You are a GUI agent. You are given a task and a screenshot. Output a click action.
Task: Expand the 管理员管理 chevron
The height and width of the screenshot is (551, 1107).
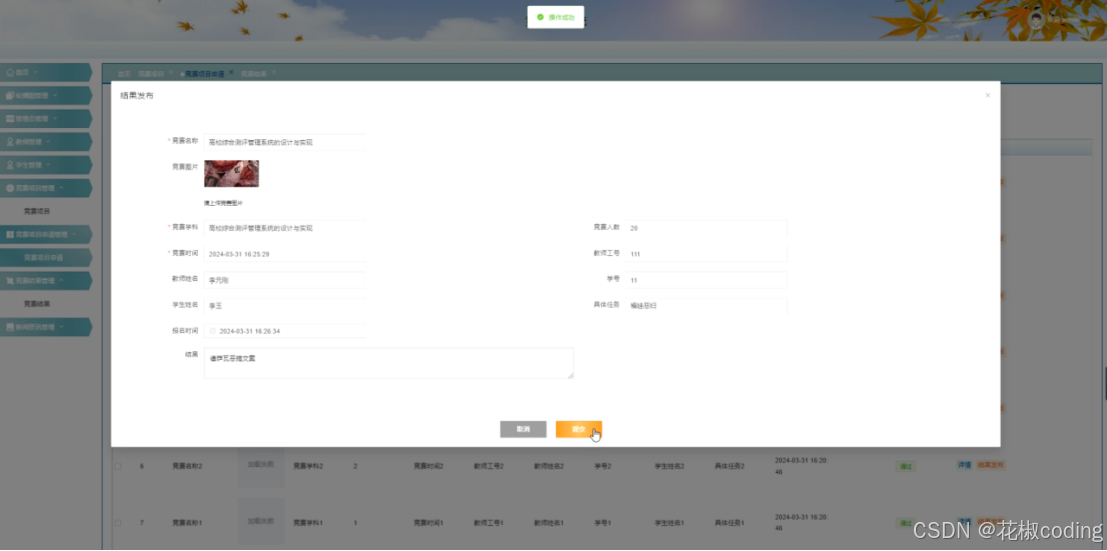click(55, 118)
